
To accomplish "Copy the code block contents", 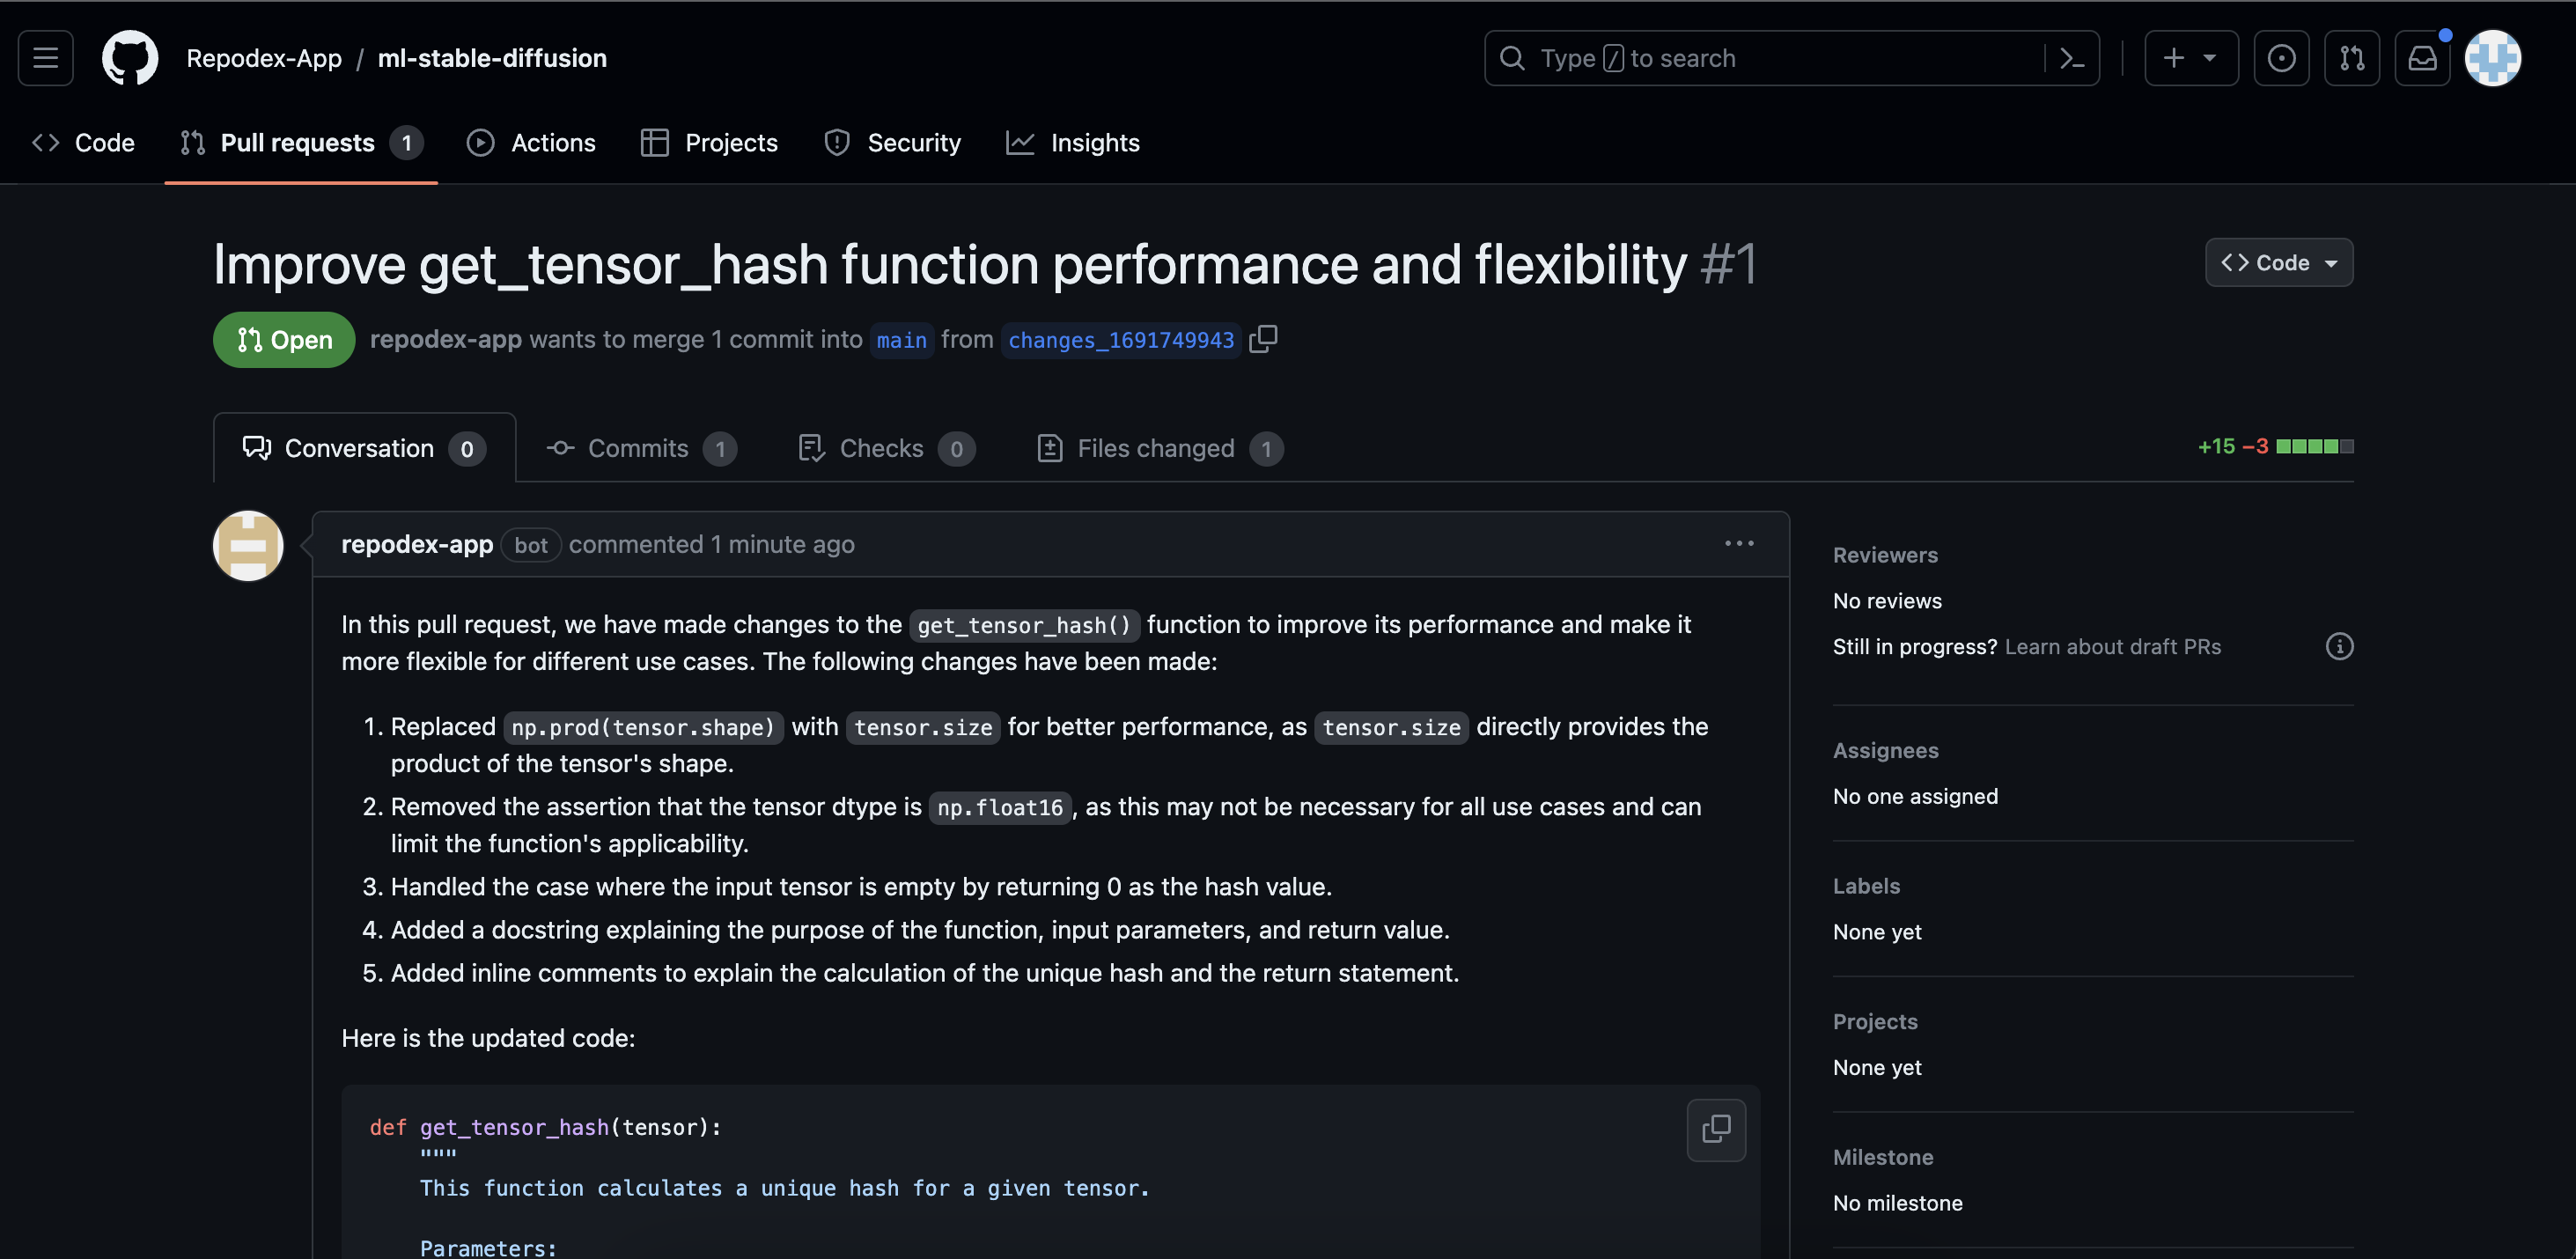I will (x=1716, y=1129).
